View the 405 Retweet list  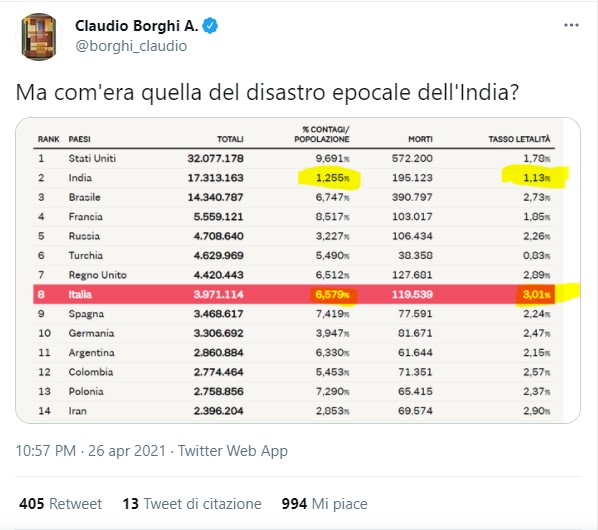61,504
